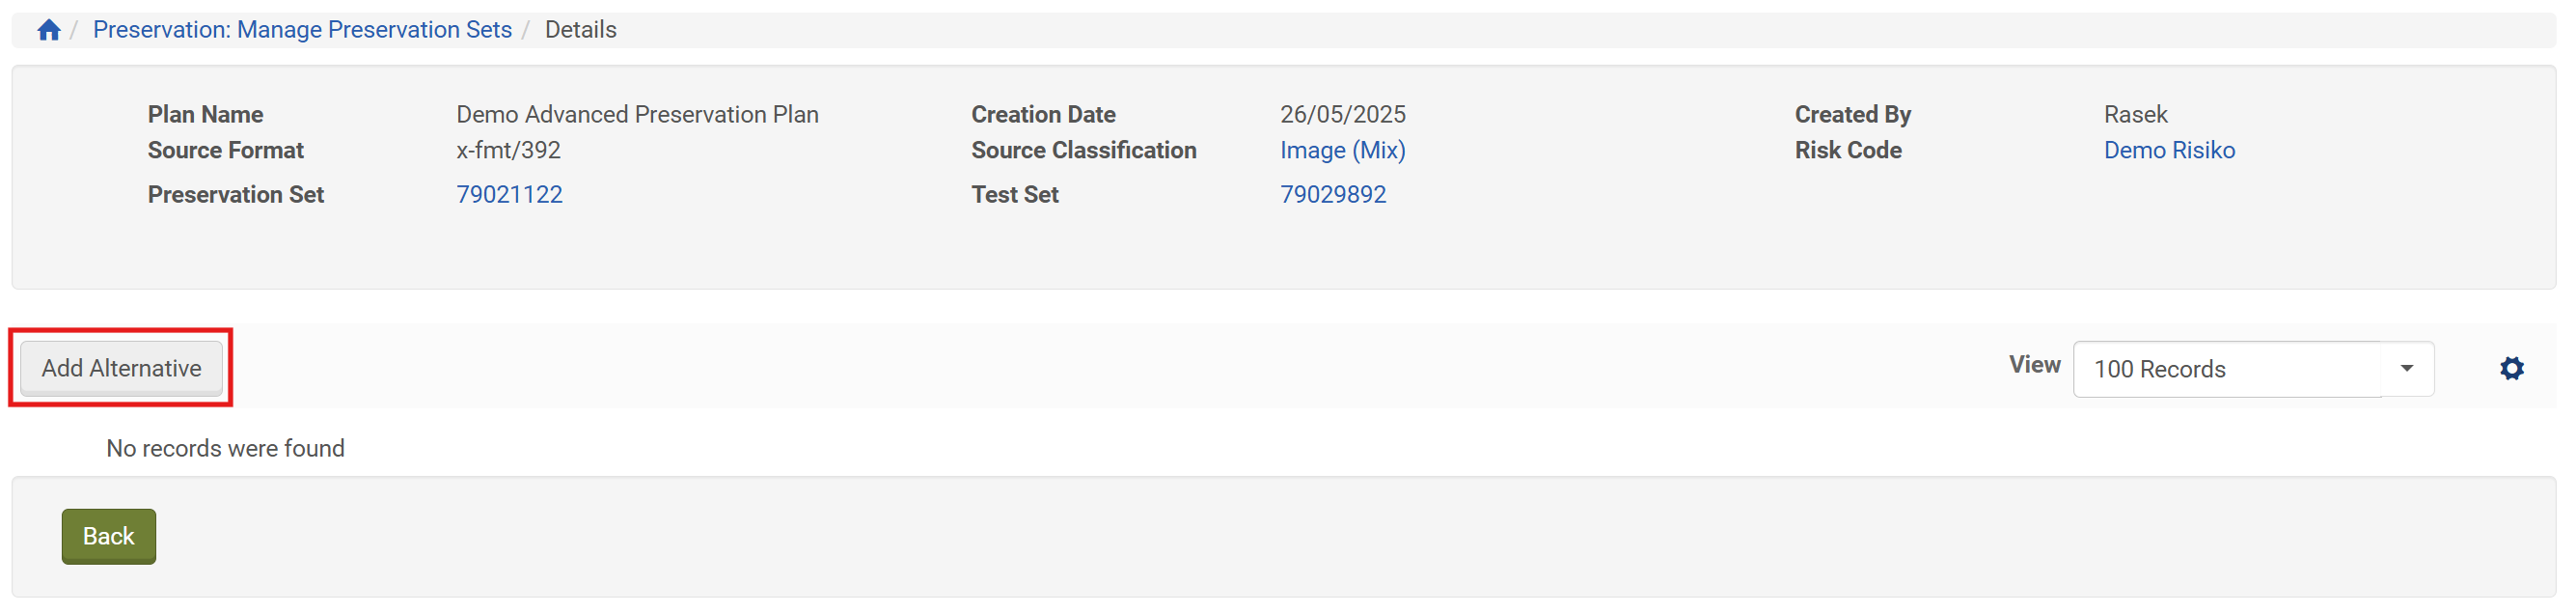Click the Risk Code field label
The width and height of the screenshot is (2576, 613).
(x=1847, y=151)
